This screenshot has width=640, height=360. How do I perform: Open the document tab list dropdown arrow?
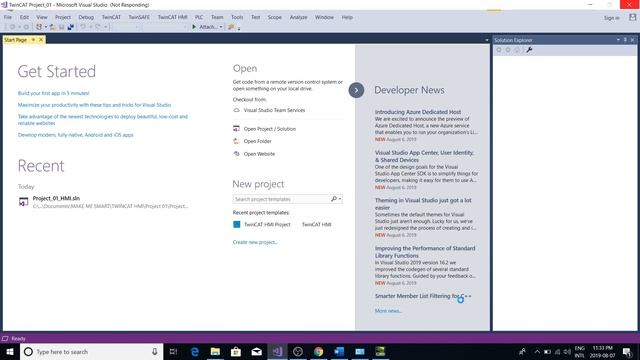487,40
